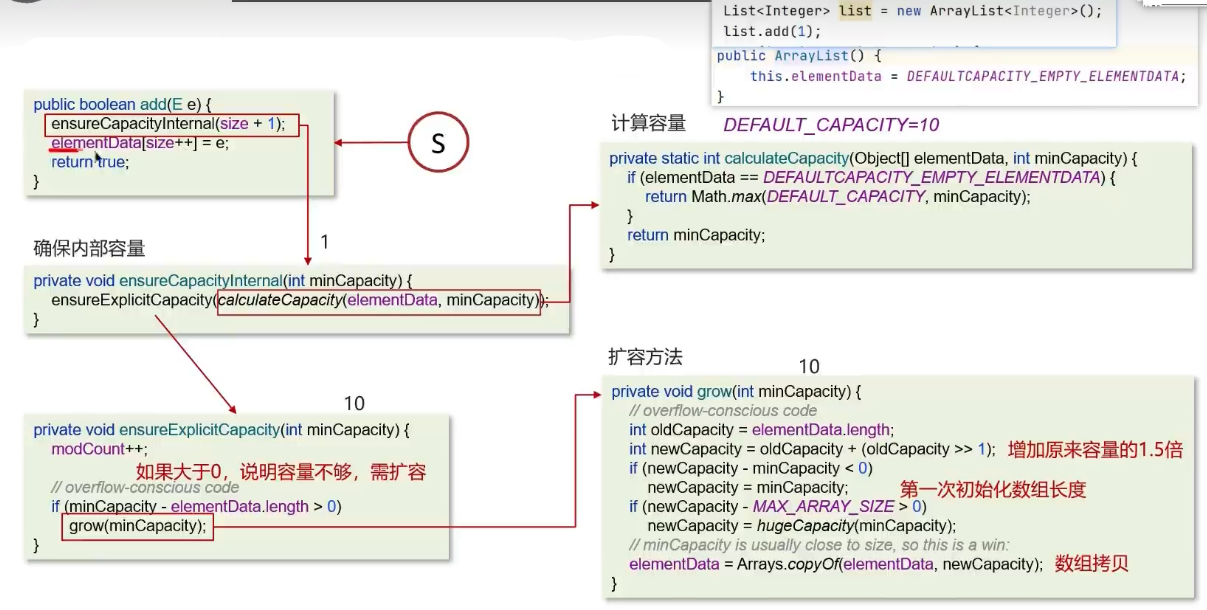The height and width of the screenshot is (610, 1207).
Task: Click the "public ArrayList() {" constructor line
Action: pyautogui.click(x=798, y=56)
